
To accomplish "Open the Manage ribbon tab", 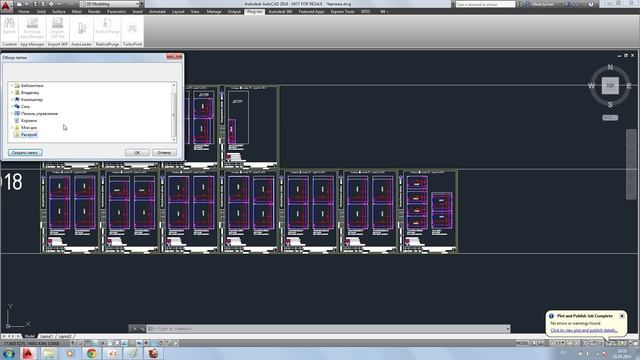I will pyautogui.click(x=214, y=11).
